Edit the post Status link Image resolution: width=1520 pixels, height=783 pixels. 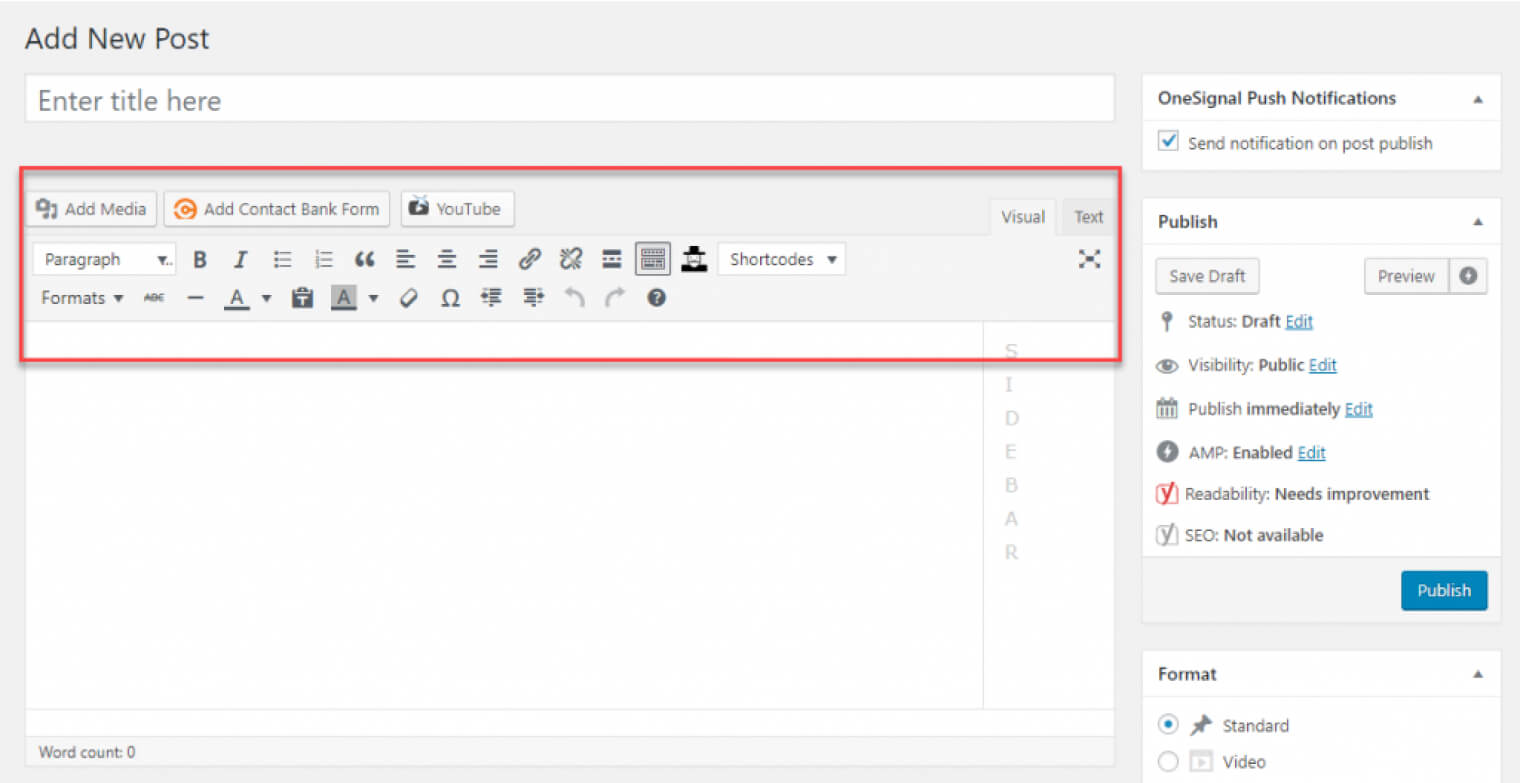pos(1299,322)
